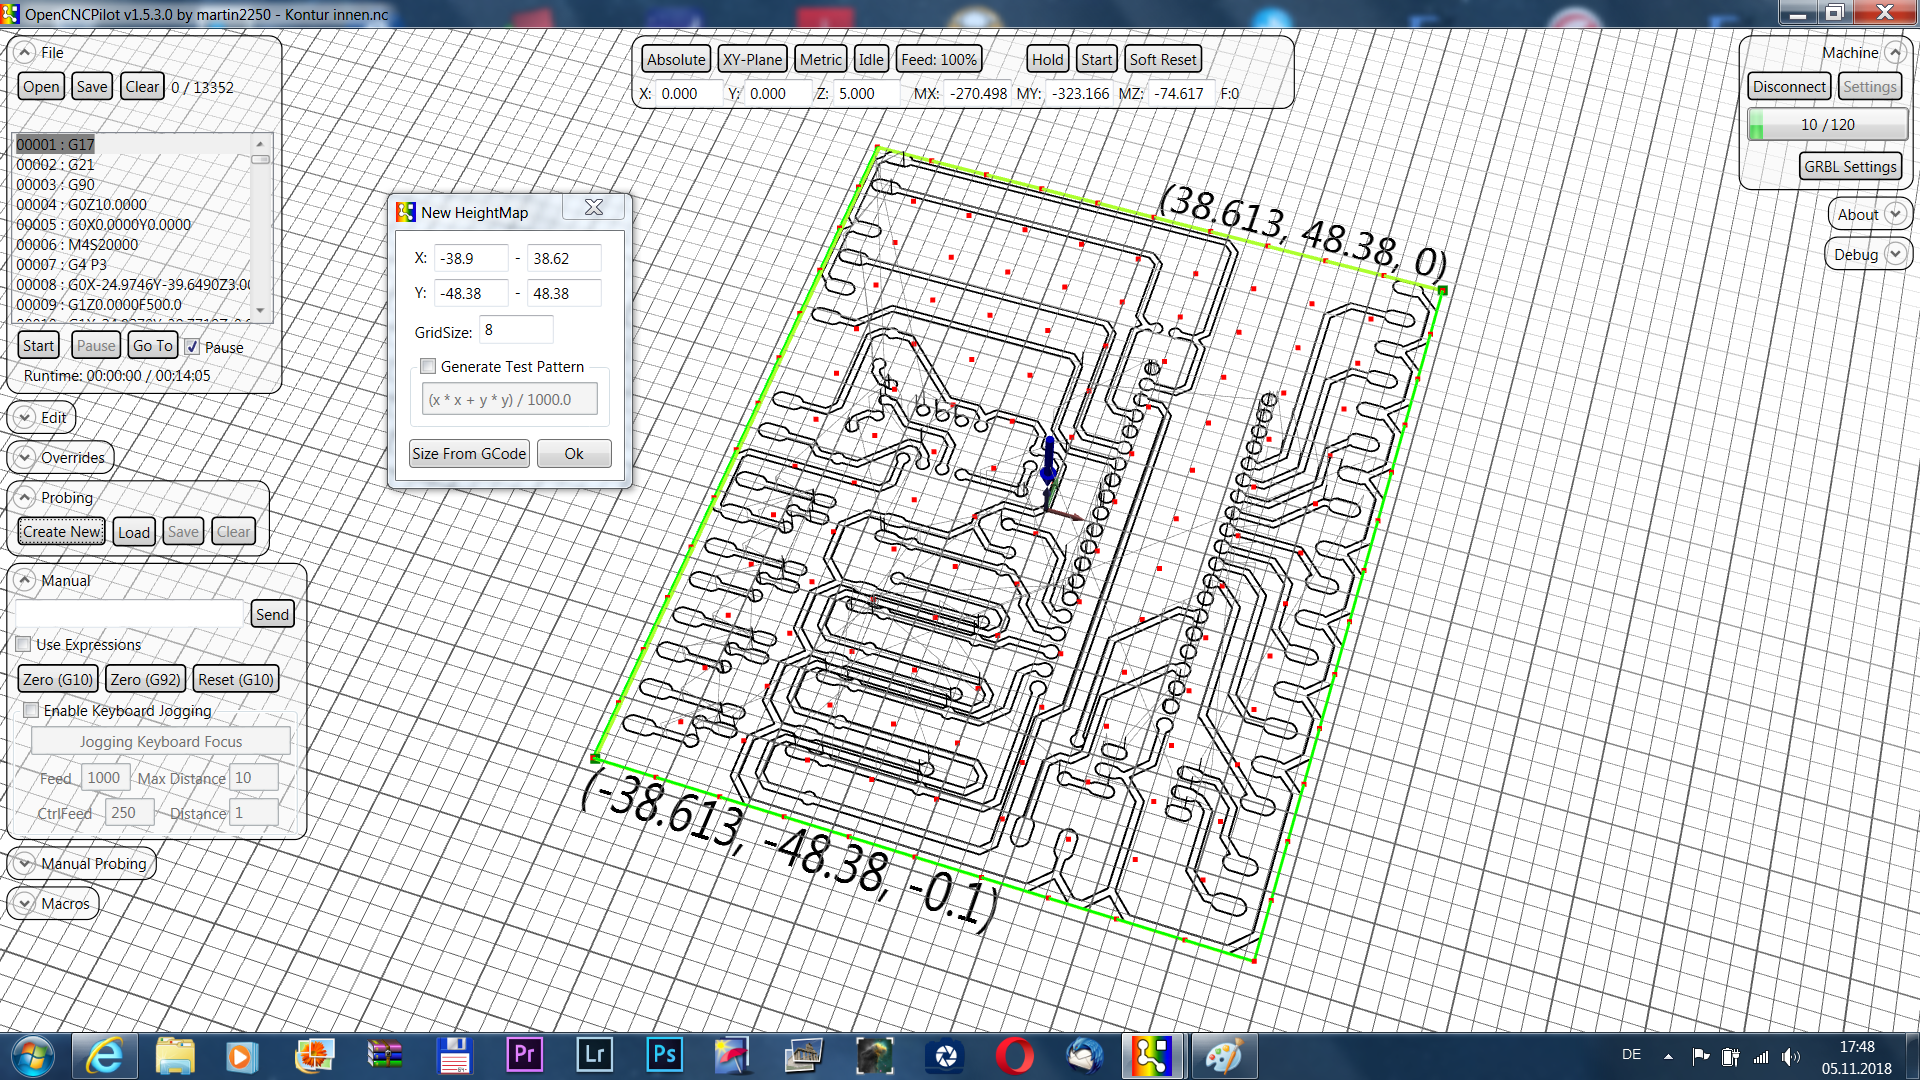The image size is (1920, 1080).
Task: Expand the Macros section panel
Action: (x=25, y=903)
